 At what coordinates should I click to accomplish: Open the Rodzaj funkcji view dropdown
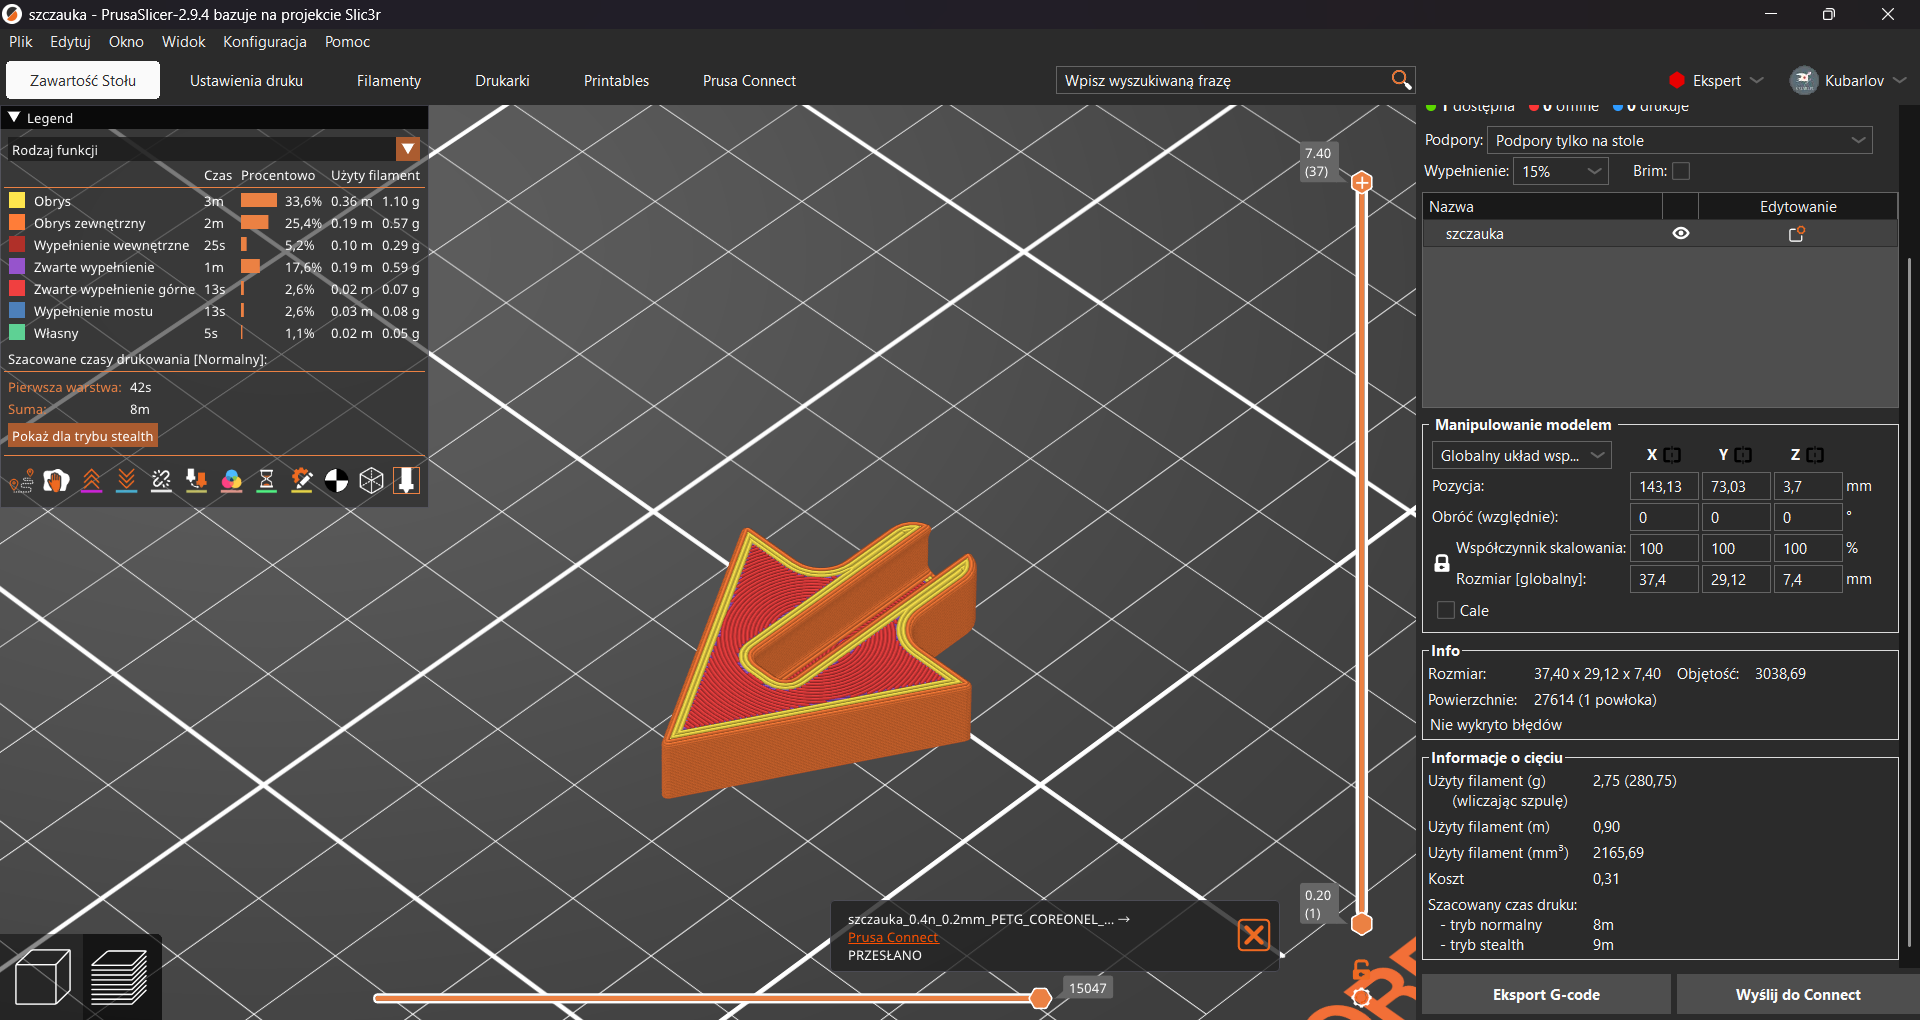[x=408, y=149]
